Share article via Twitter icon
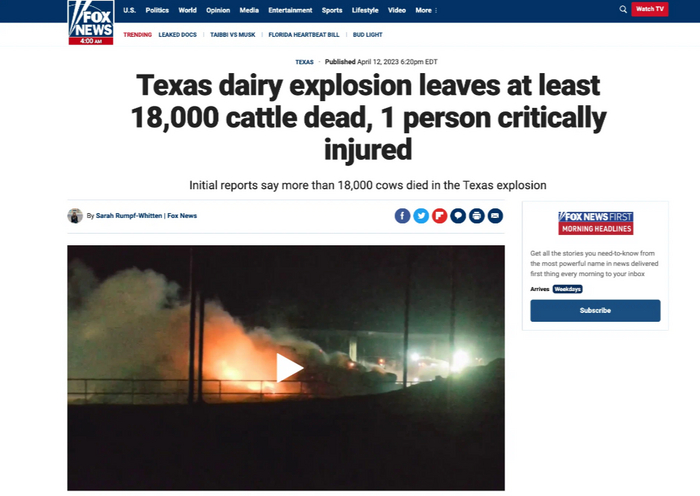This screenshot has height=496, width=700. click(421, 216)
